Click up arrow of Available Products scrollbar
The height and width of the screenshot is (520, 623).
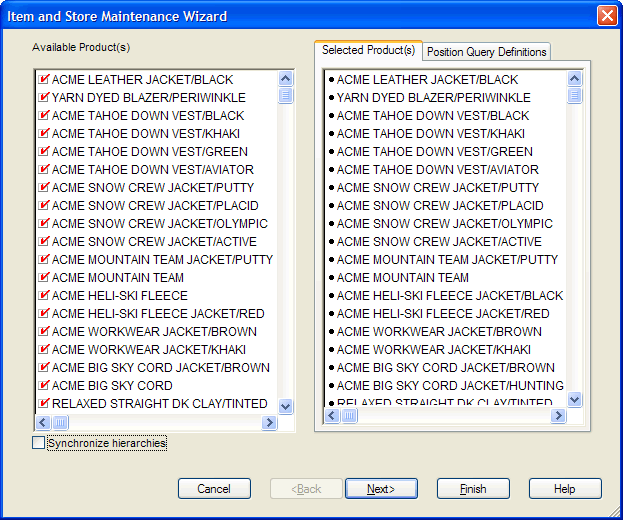(x=286, y=79)
